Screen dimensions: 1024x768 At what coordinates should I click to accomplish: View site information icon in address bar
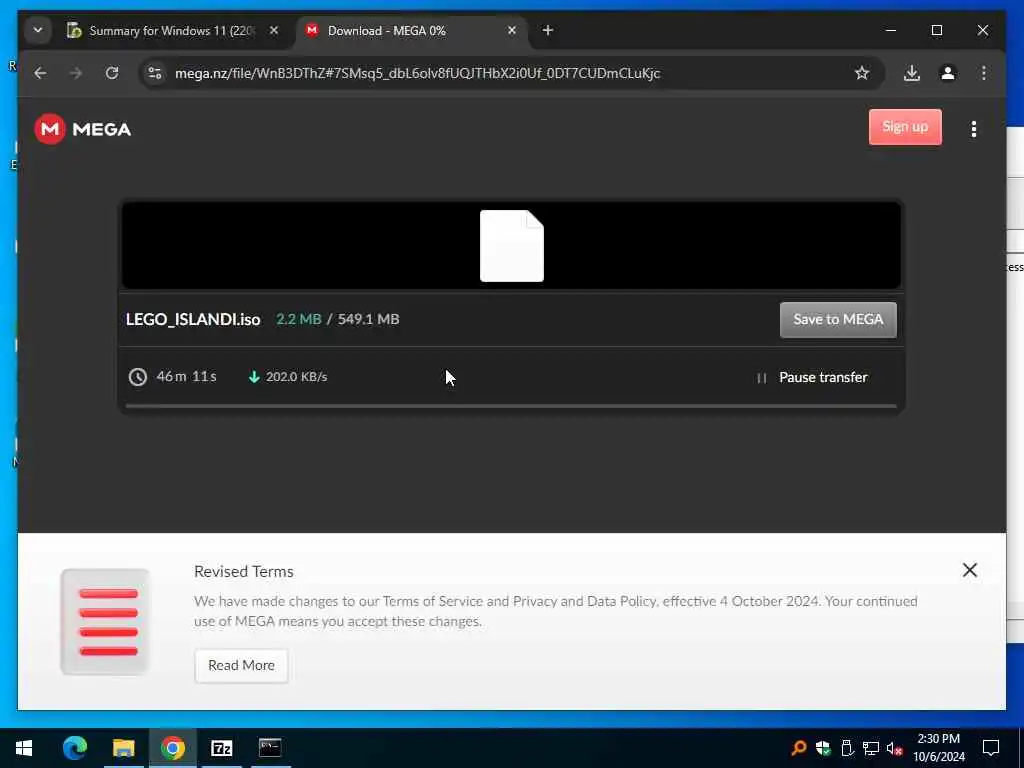(155, 73)
